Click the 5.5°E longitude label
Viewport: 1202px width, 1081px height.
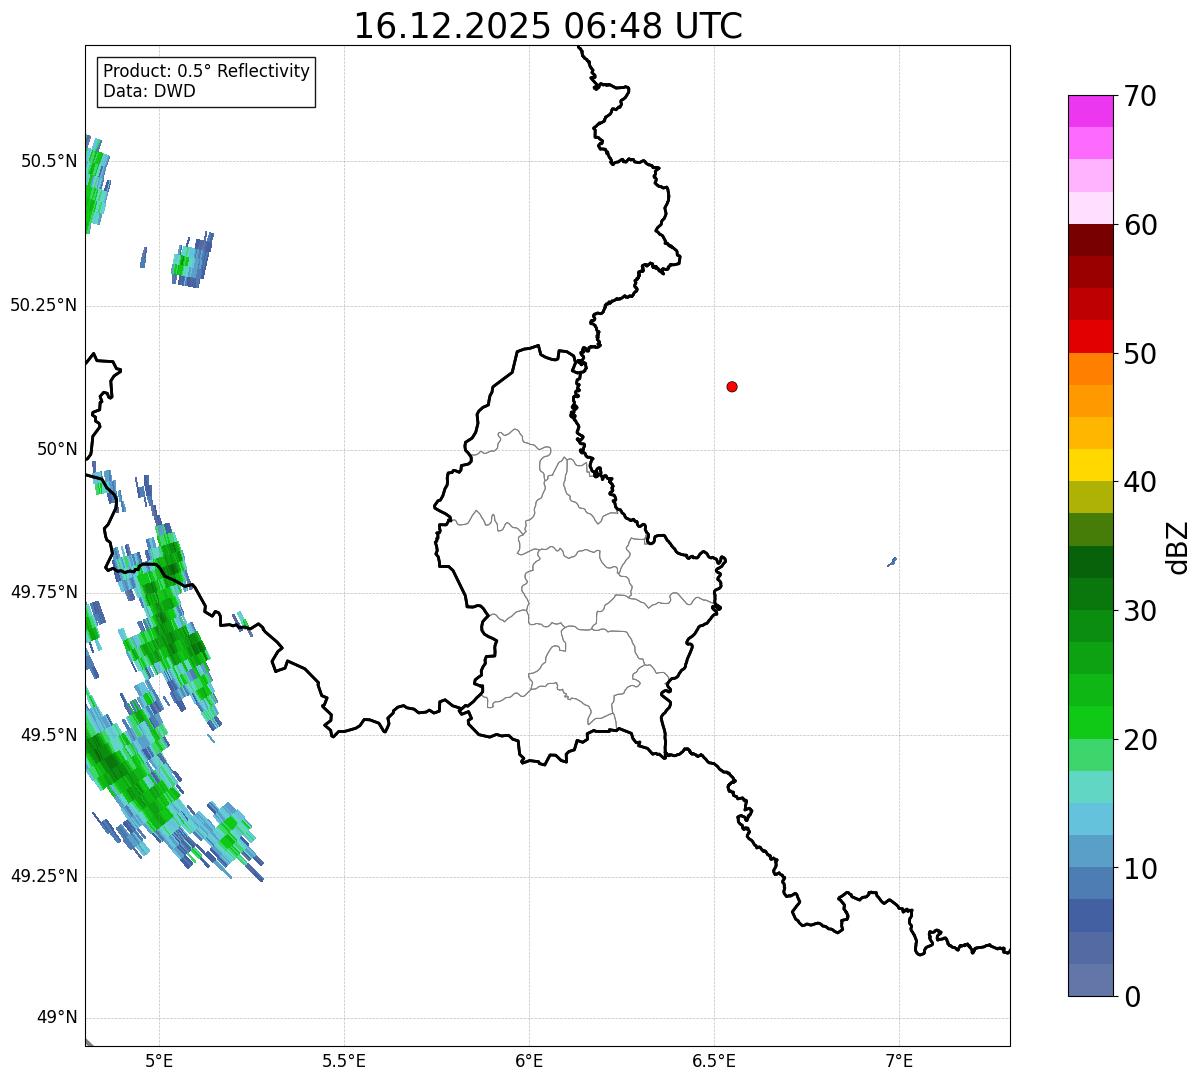pos(344,1061)
